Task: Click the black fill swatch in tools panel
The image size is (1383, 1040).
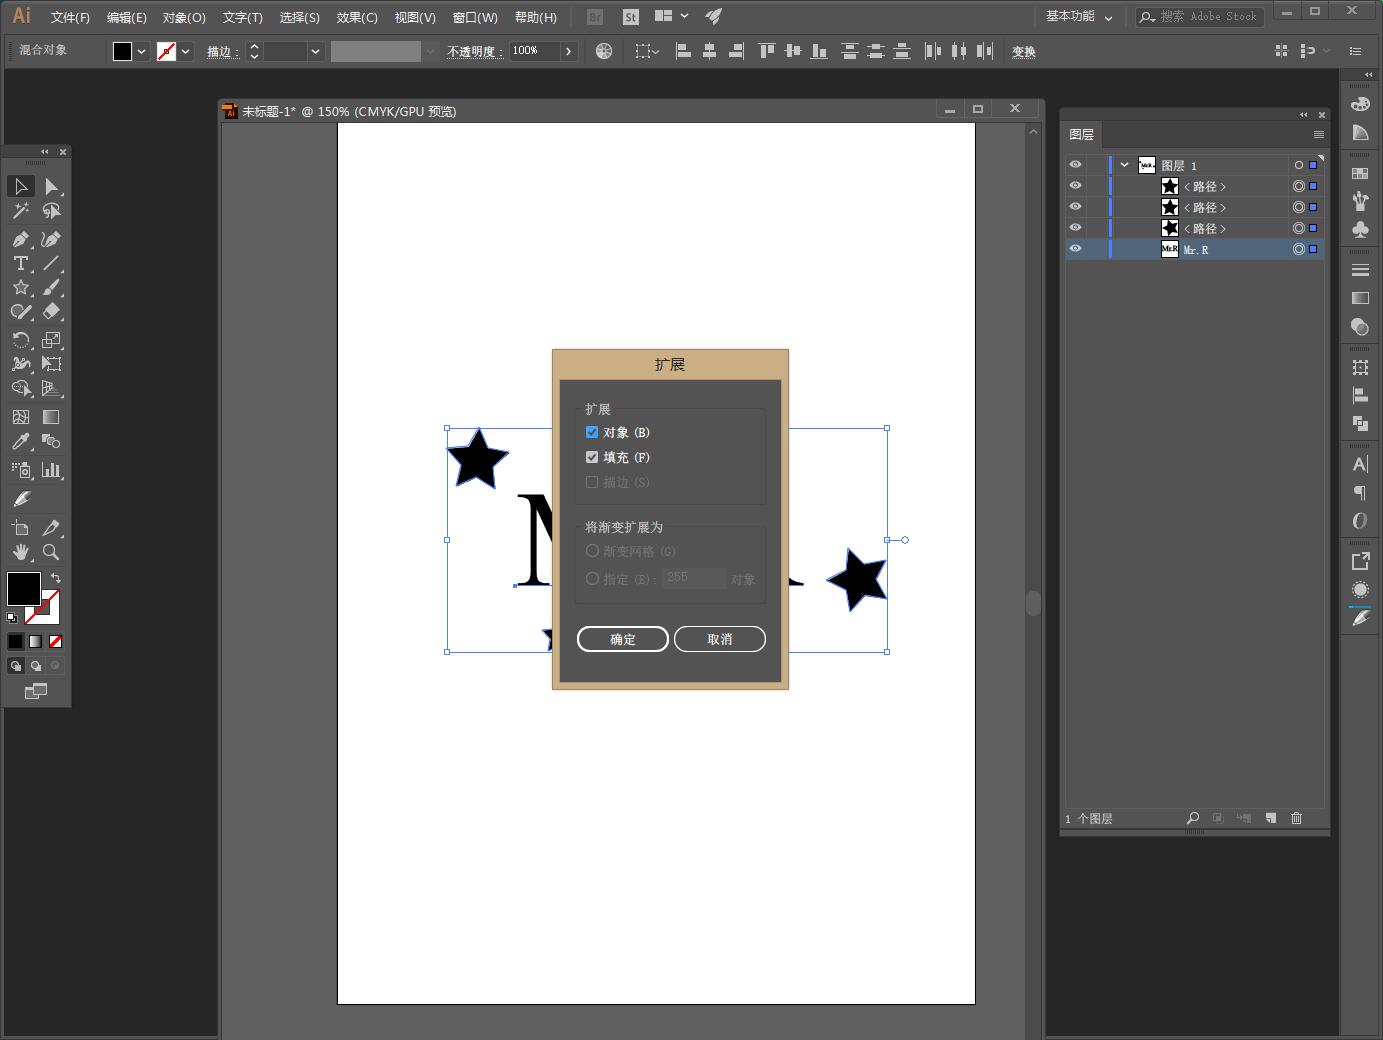Action: (x=24, y=588)
